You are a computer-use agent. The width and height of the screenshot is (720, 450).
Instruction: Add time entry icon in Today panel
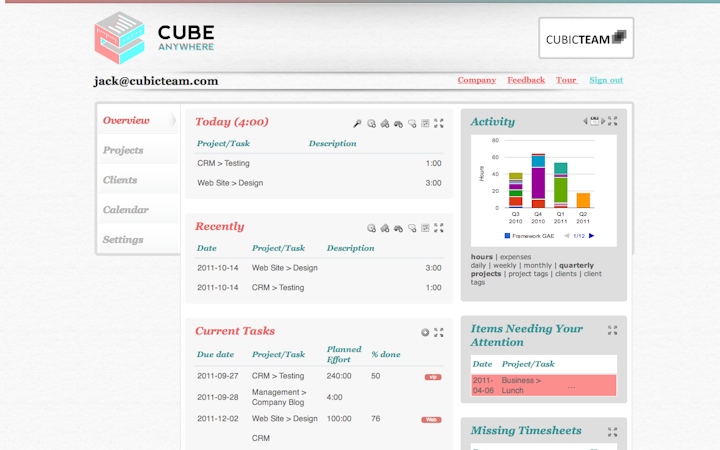[371, 124]
